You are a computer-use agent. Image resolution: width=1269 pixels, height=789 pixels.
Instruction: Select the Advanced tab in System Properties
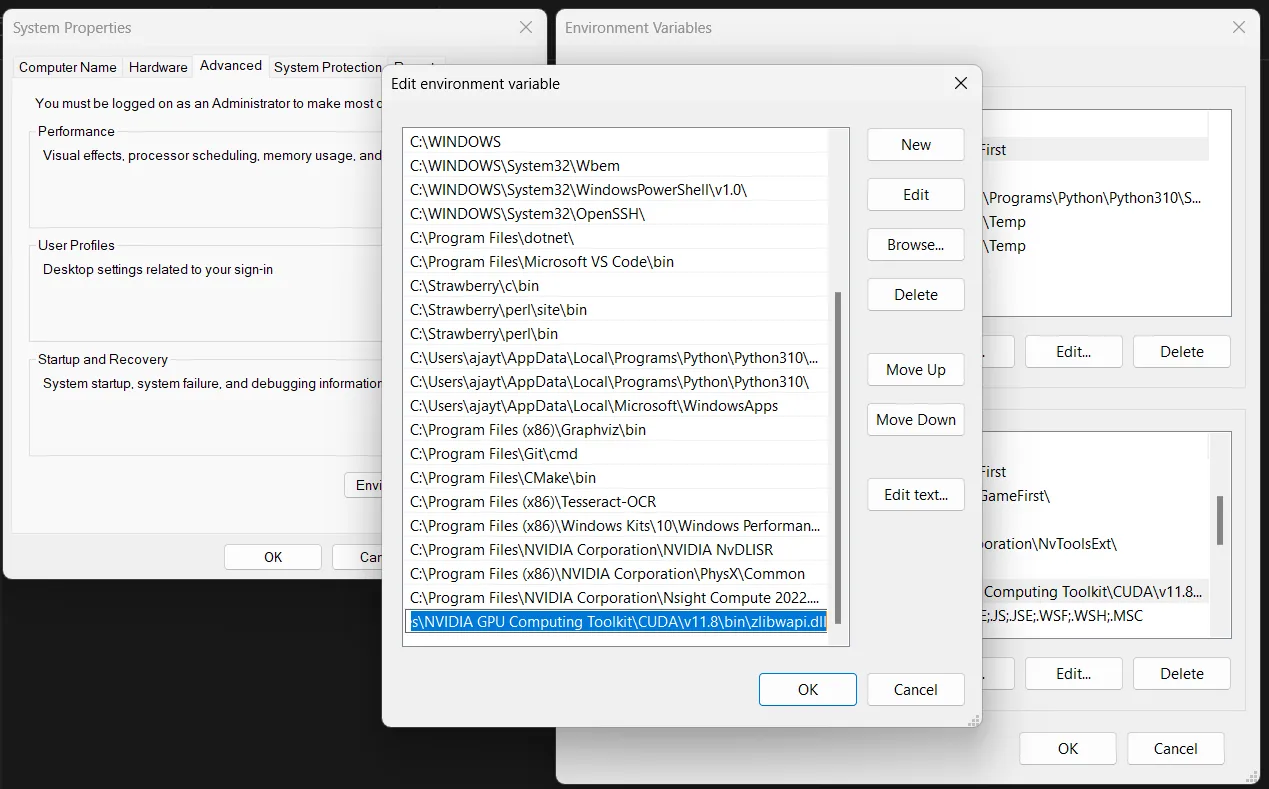tap(231, 65)
